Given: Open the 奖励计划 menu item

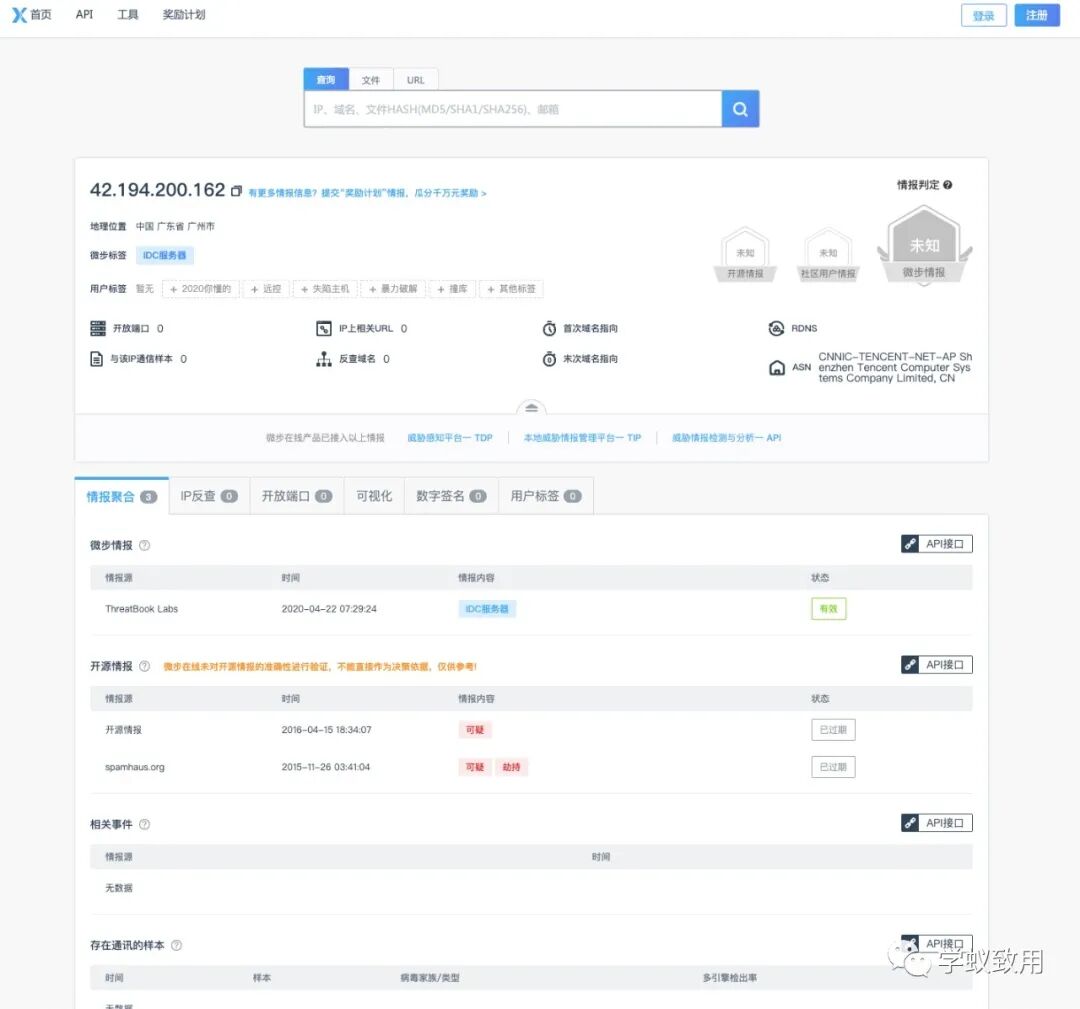Looking at the screenshot, I should 184,14.
